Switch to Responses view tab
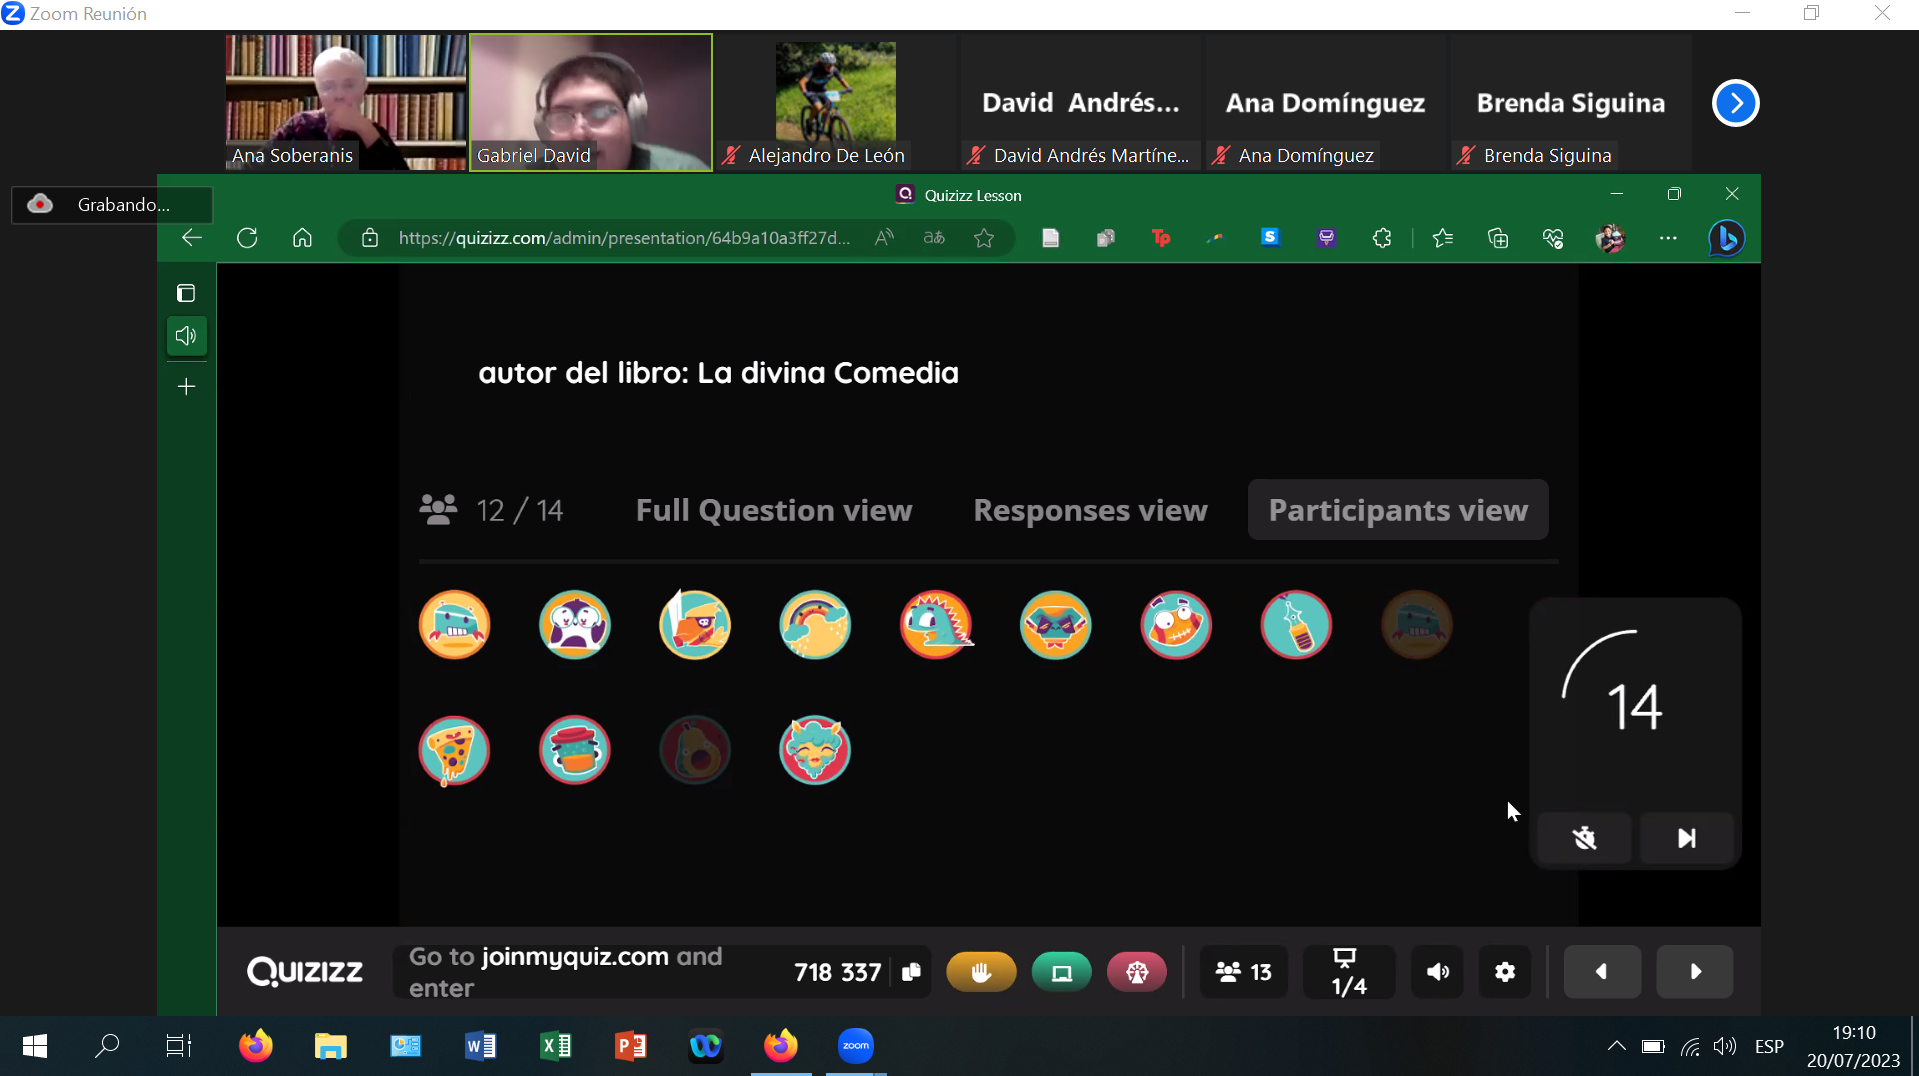The height and width of the screenshot is (1076, 1919). point(1090,510)
